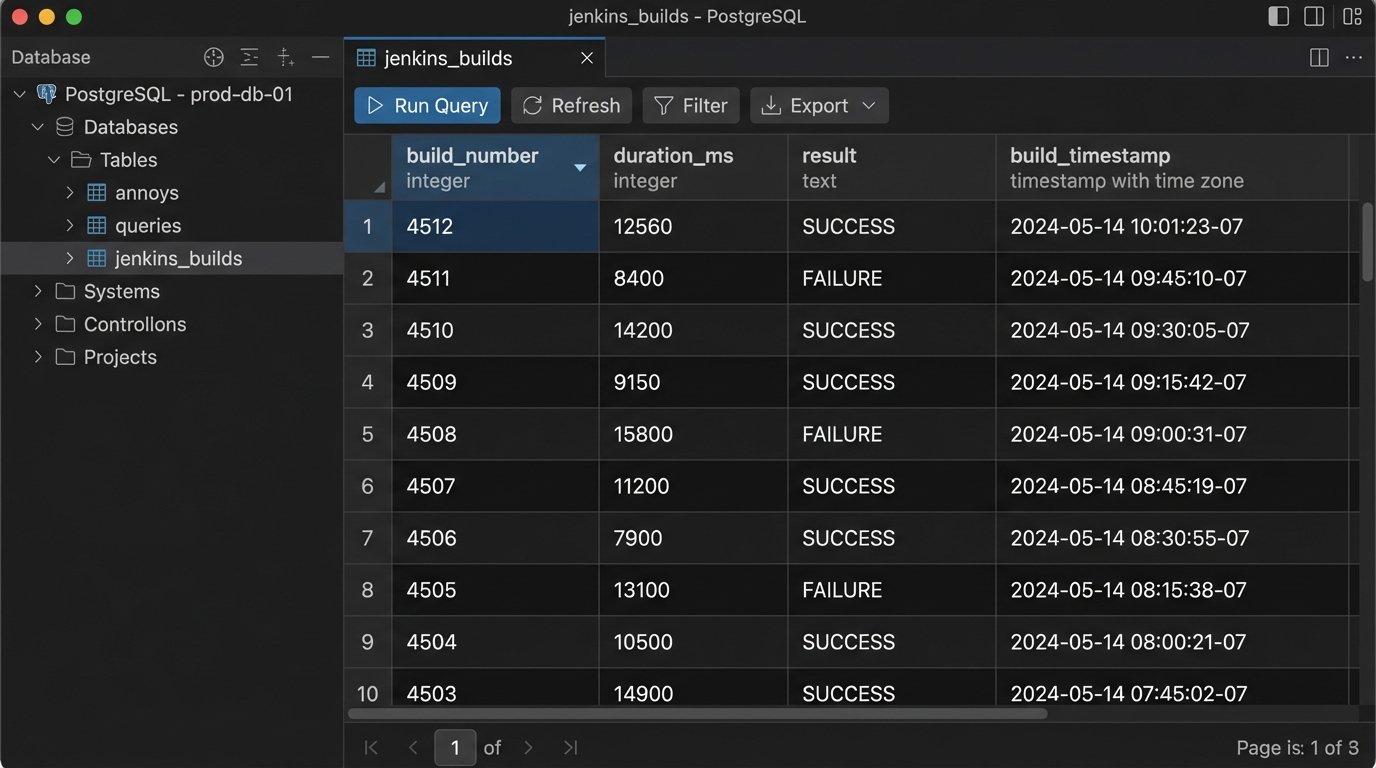Minimize the Database panel with dash icon
Screen dimensions: 1376x768
320,57
